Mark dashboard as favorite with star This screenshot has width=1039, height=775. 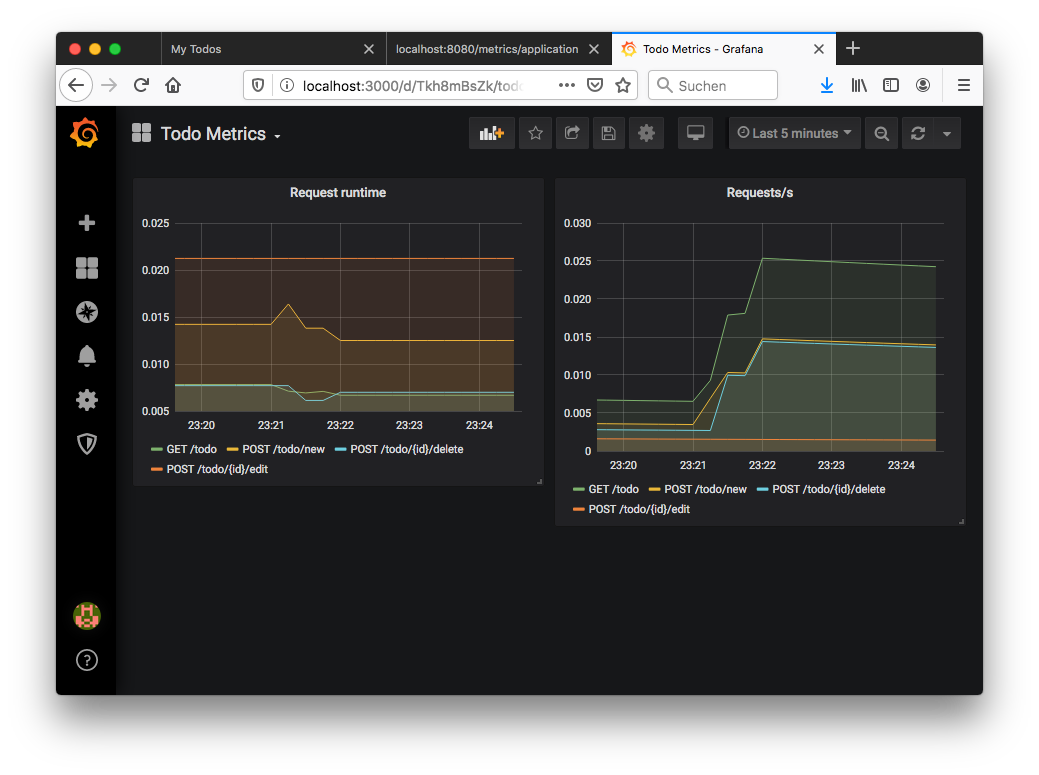(535, 133)
